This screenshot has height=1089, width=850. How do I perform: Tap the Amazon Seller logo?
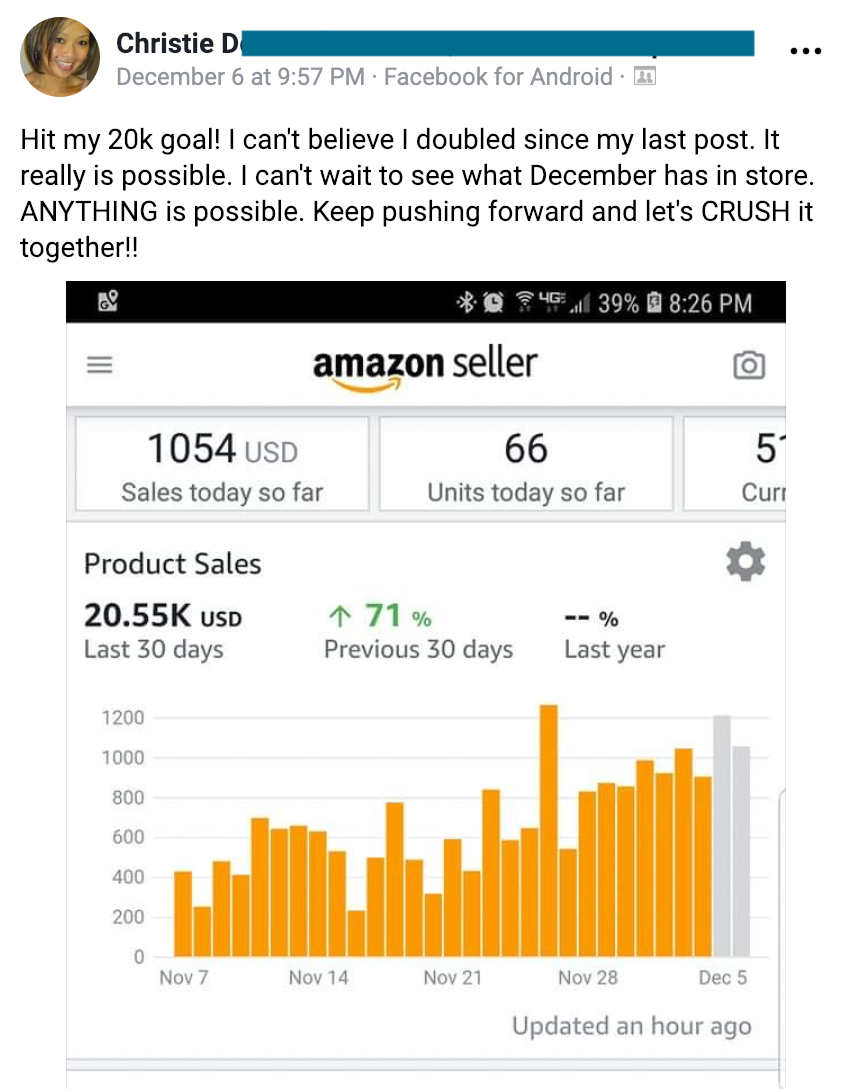click(x=425, y=366)
